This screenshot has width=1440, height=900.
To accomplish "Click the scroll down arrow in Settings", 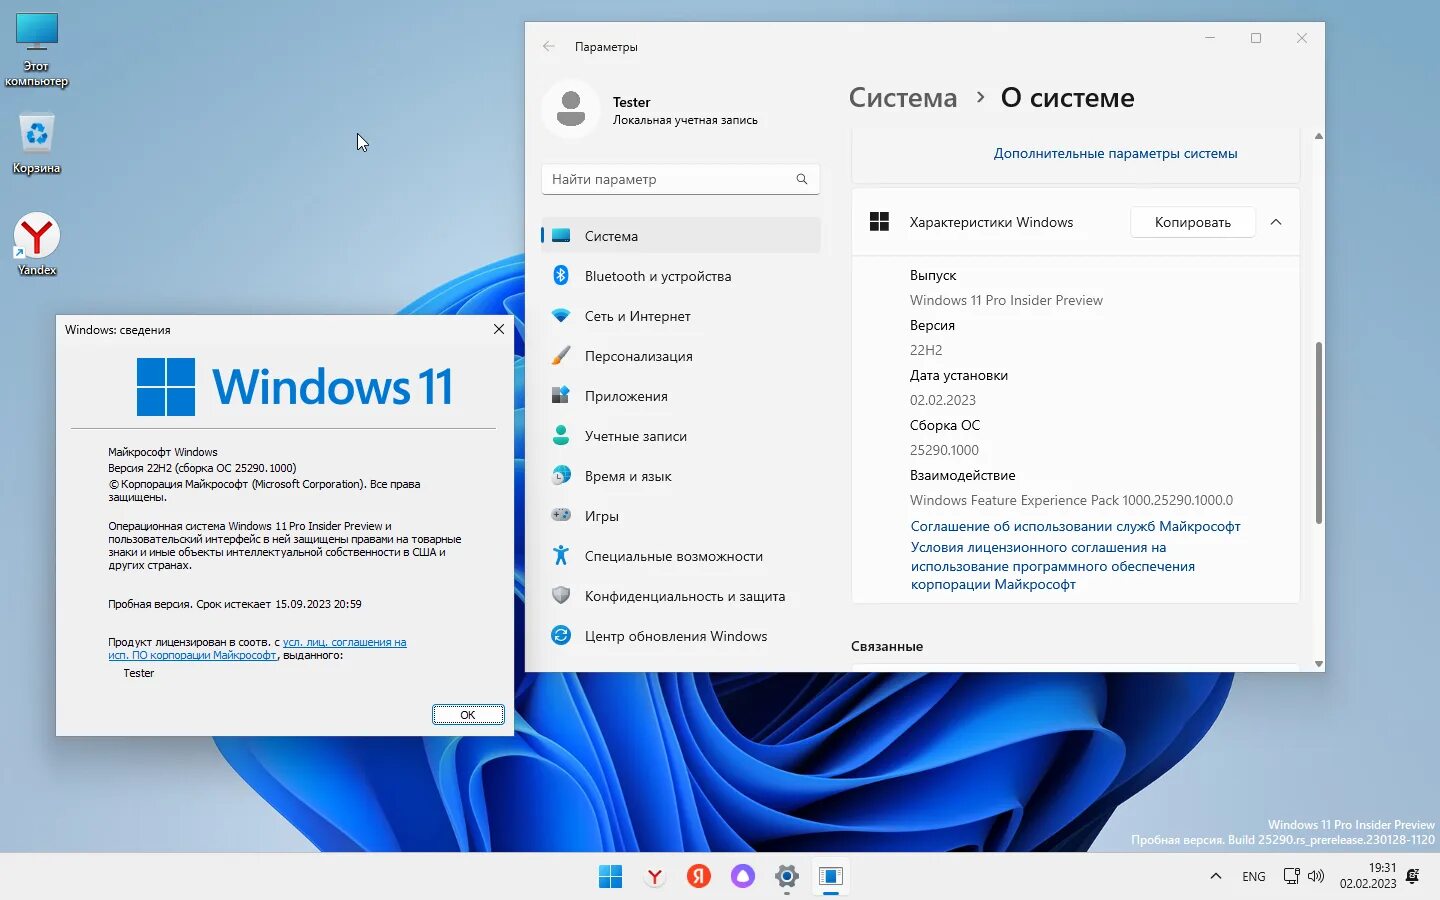I will [1318, 663].
